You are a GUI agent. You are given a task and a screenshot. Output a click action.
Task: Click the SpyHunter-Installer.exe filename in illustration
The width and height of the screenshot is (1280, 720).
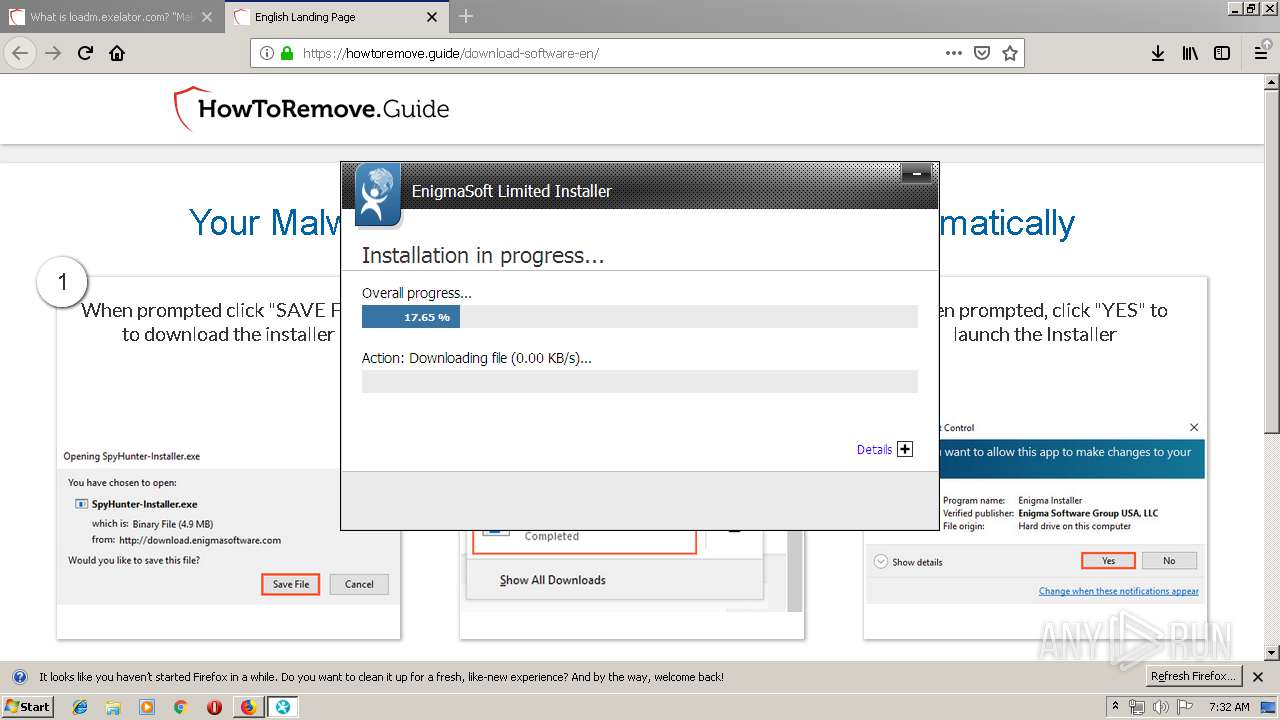pyautogui.click(x=144, y=504)
